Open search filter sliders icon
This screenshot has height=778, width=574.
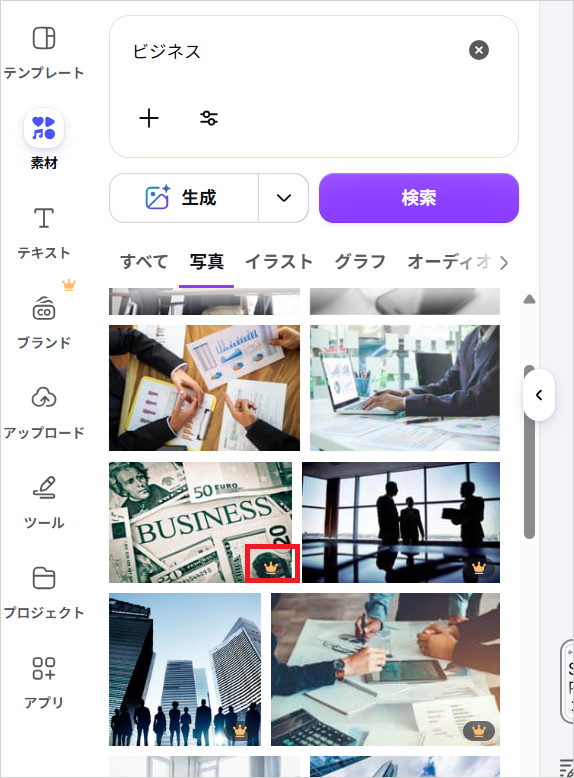[x=209, y=118]
